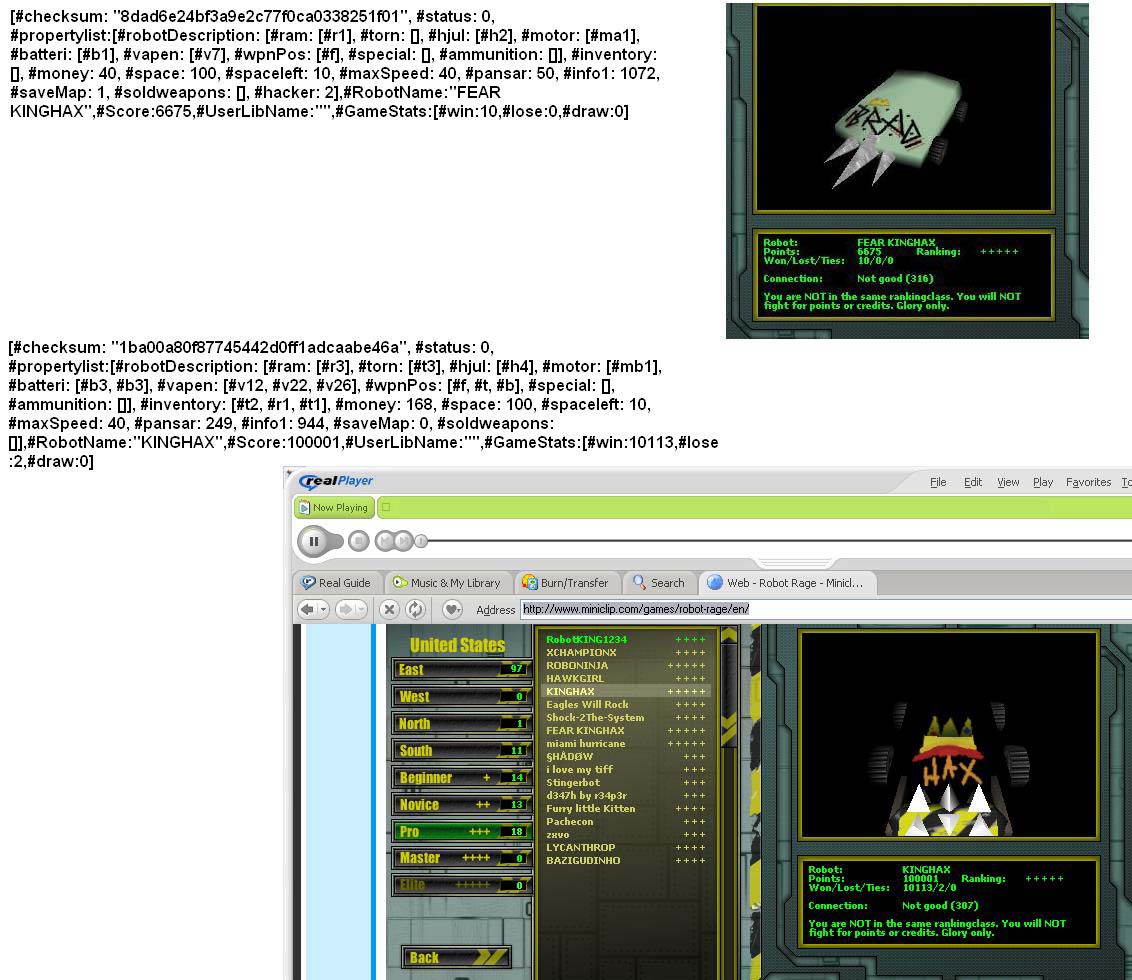Click the RealPlayer logo

336,481
